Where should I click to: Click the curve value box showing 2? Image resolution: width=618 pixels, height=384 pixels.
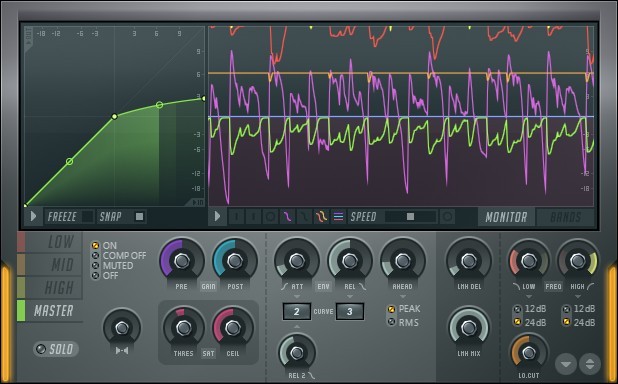(297, 311)
